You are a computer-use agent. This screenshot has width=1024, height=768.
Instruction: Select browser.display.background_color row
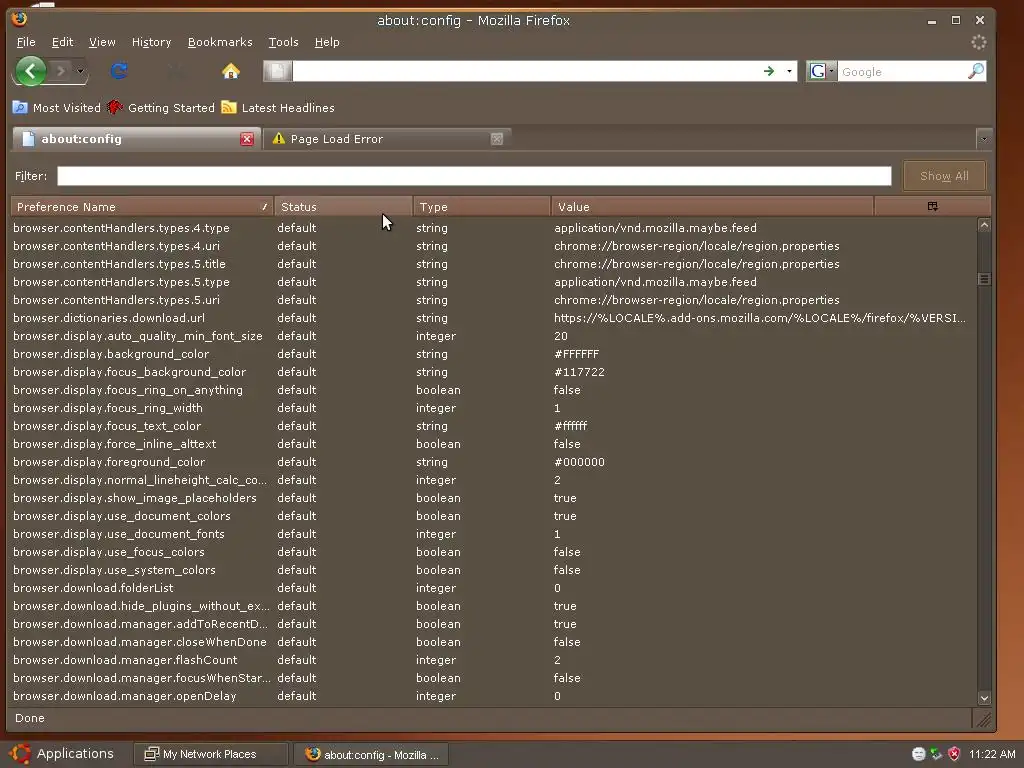(x=493, y=354)
